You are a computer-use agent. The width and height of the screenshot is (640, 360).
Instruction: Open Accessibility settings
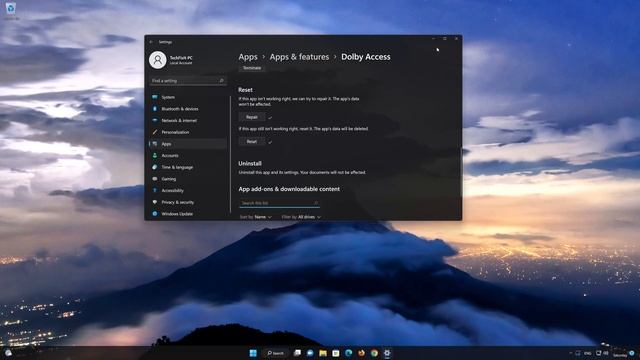[x=189, y=191]
